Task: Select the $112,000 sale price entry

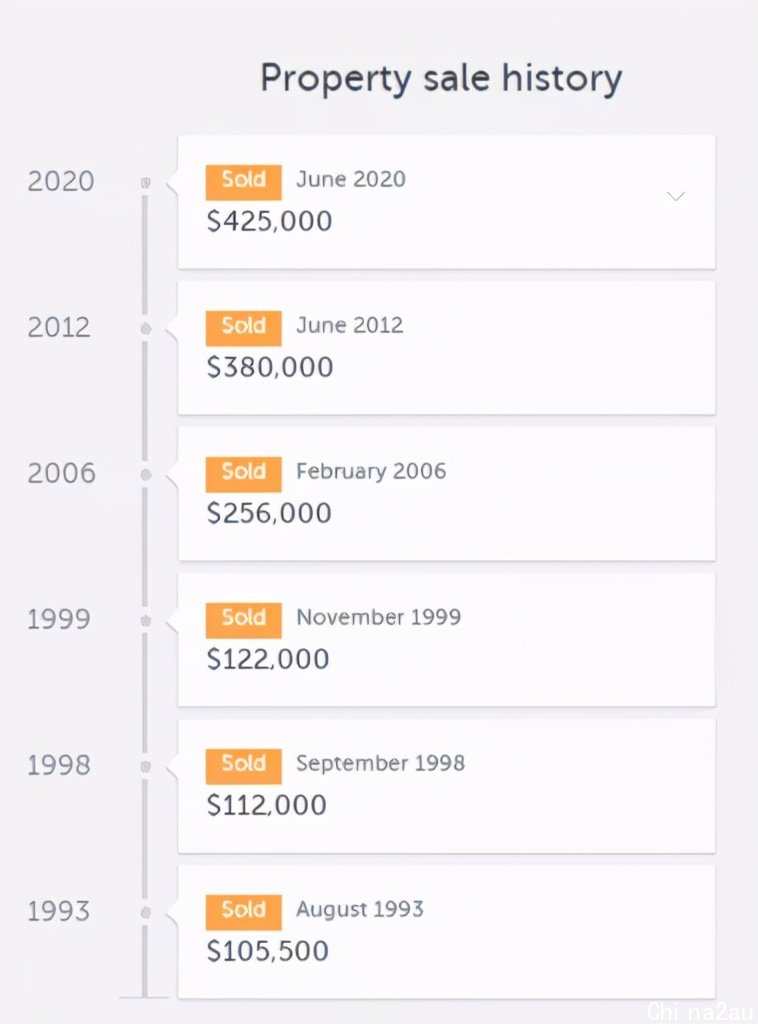Action: click(447, 786)
